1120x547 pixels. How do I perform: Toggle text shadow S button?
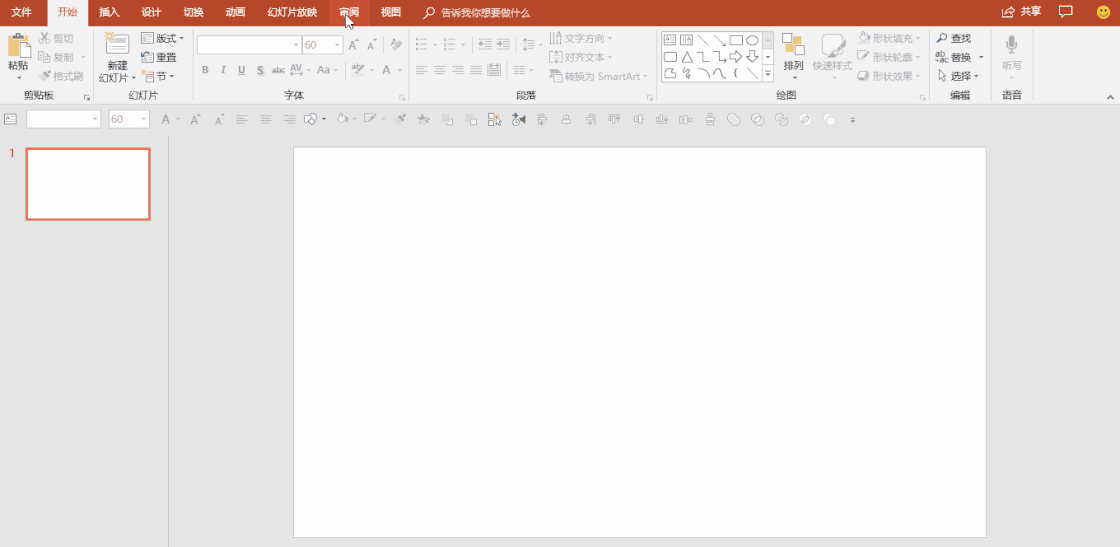pyautogui.click(x=260, y=70)
